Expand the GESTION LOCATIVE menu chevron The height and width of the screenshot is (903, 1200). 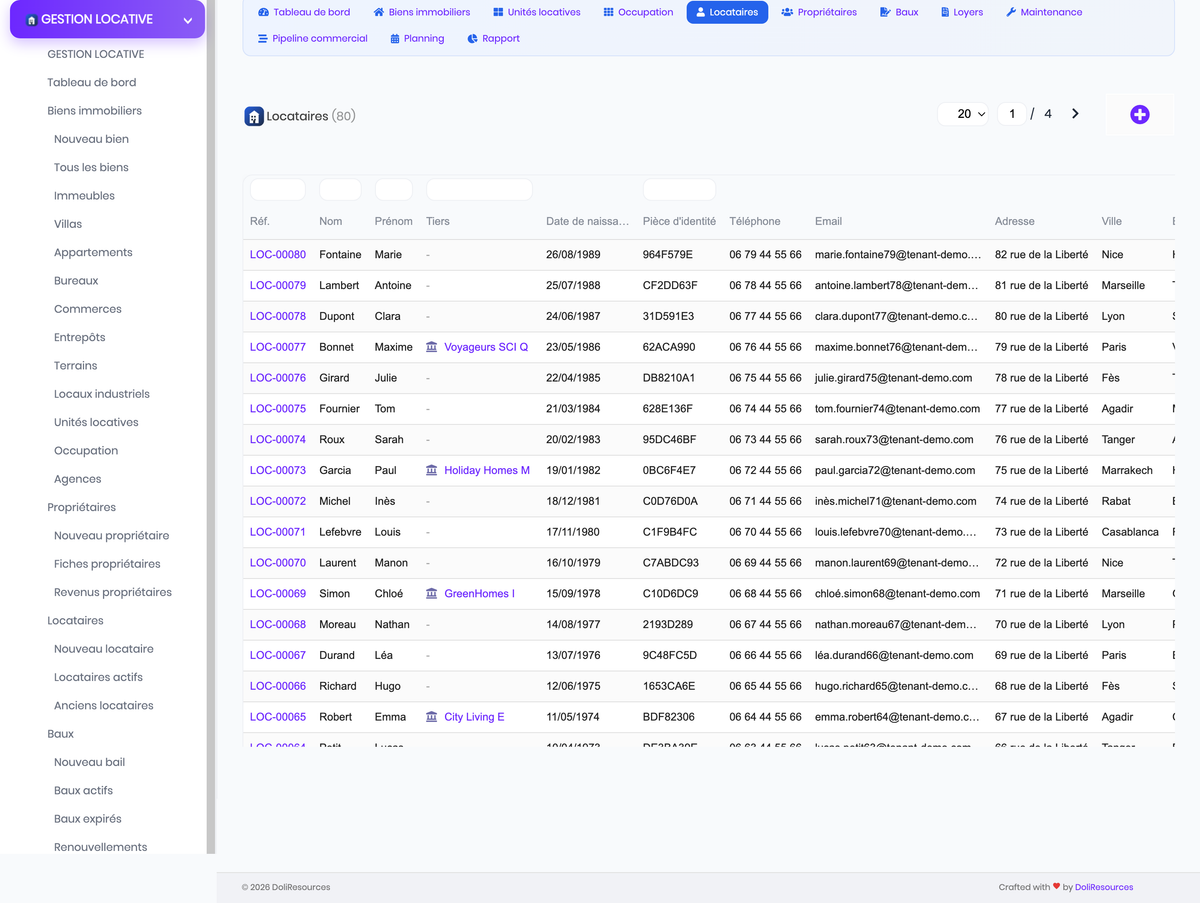point(187,20)
